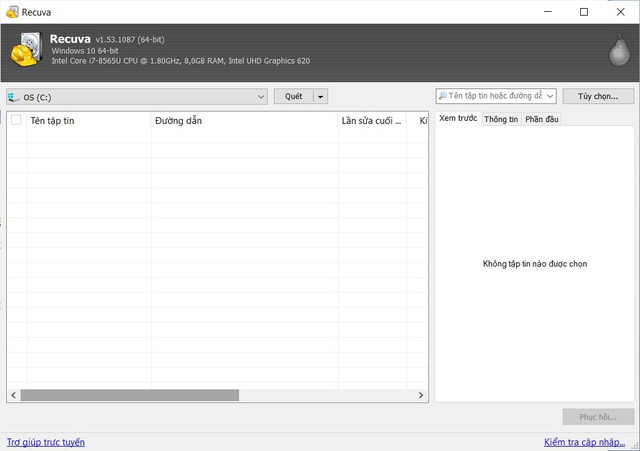This screenshot has height=451, width=640.
Task: Open the OS (C:) drive dropdown
Action: [261, 97]
